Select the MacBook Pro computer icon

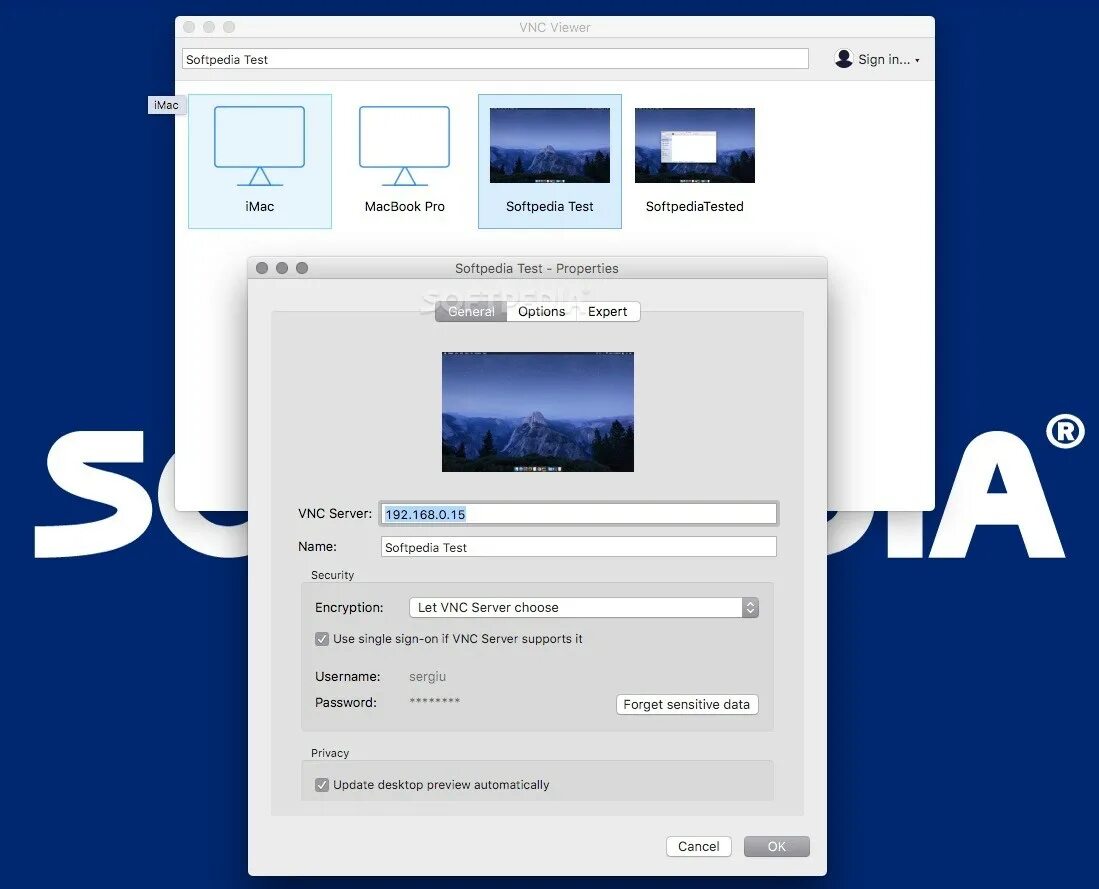coord(404,146)
